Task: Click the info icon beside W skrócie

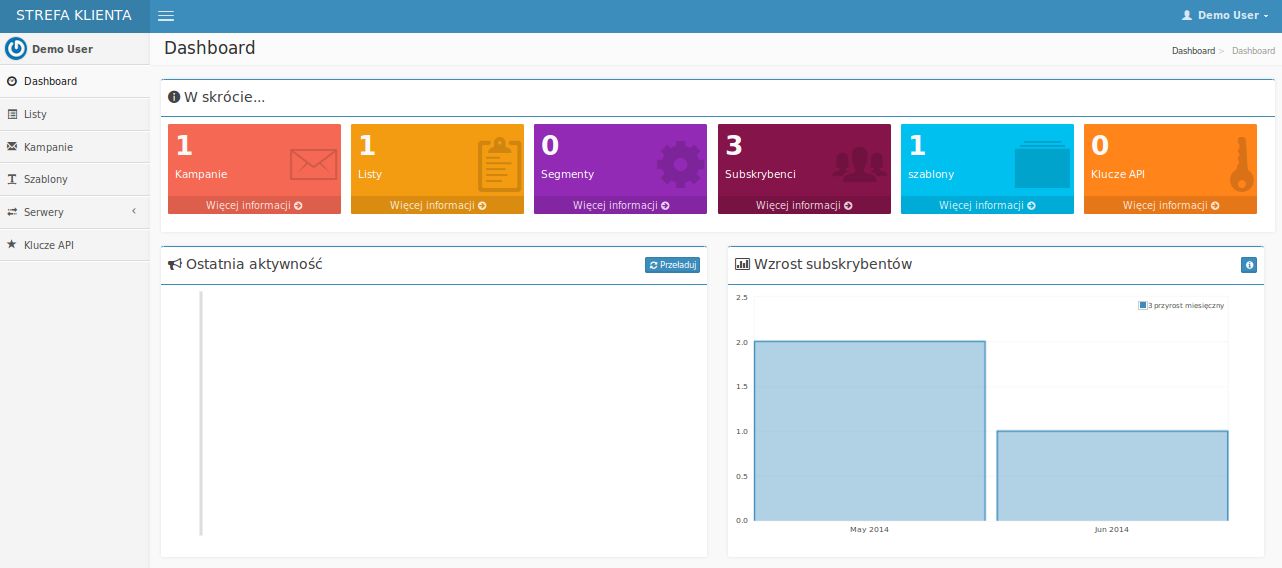Action: pos(174,97)
